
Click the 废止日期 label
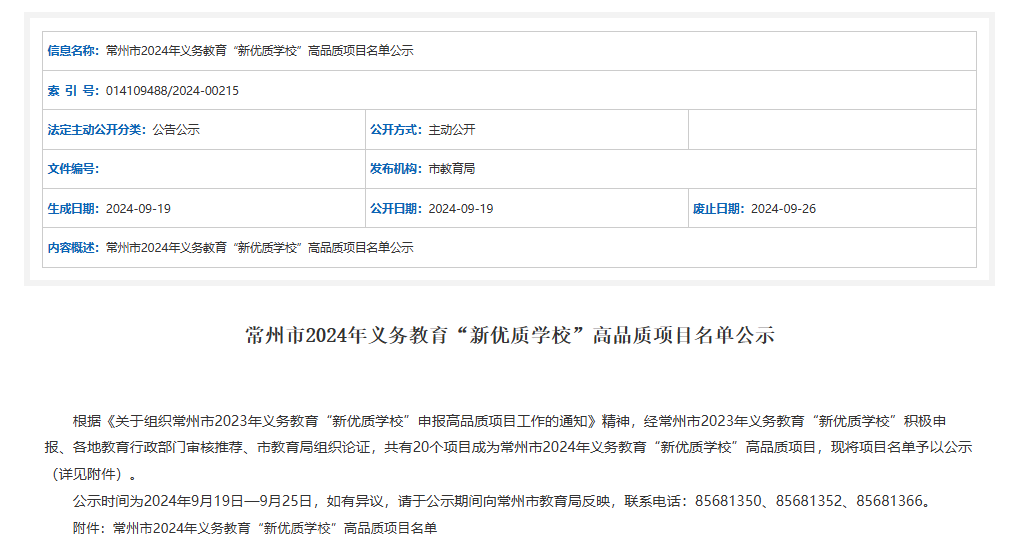718,209
